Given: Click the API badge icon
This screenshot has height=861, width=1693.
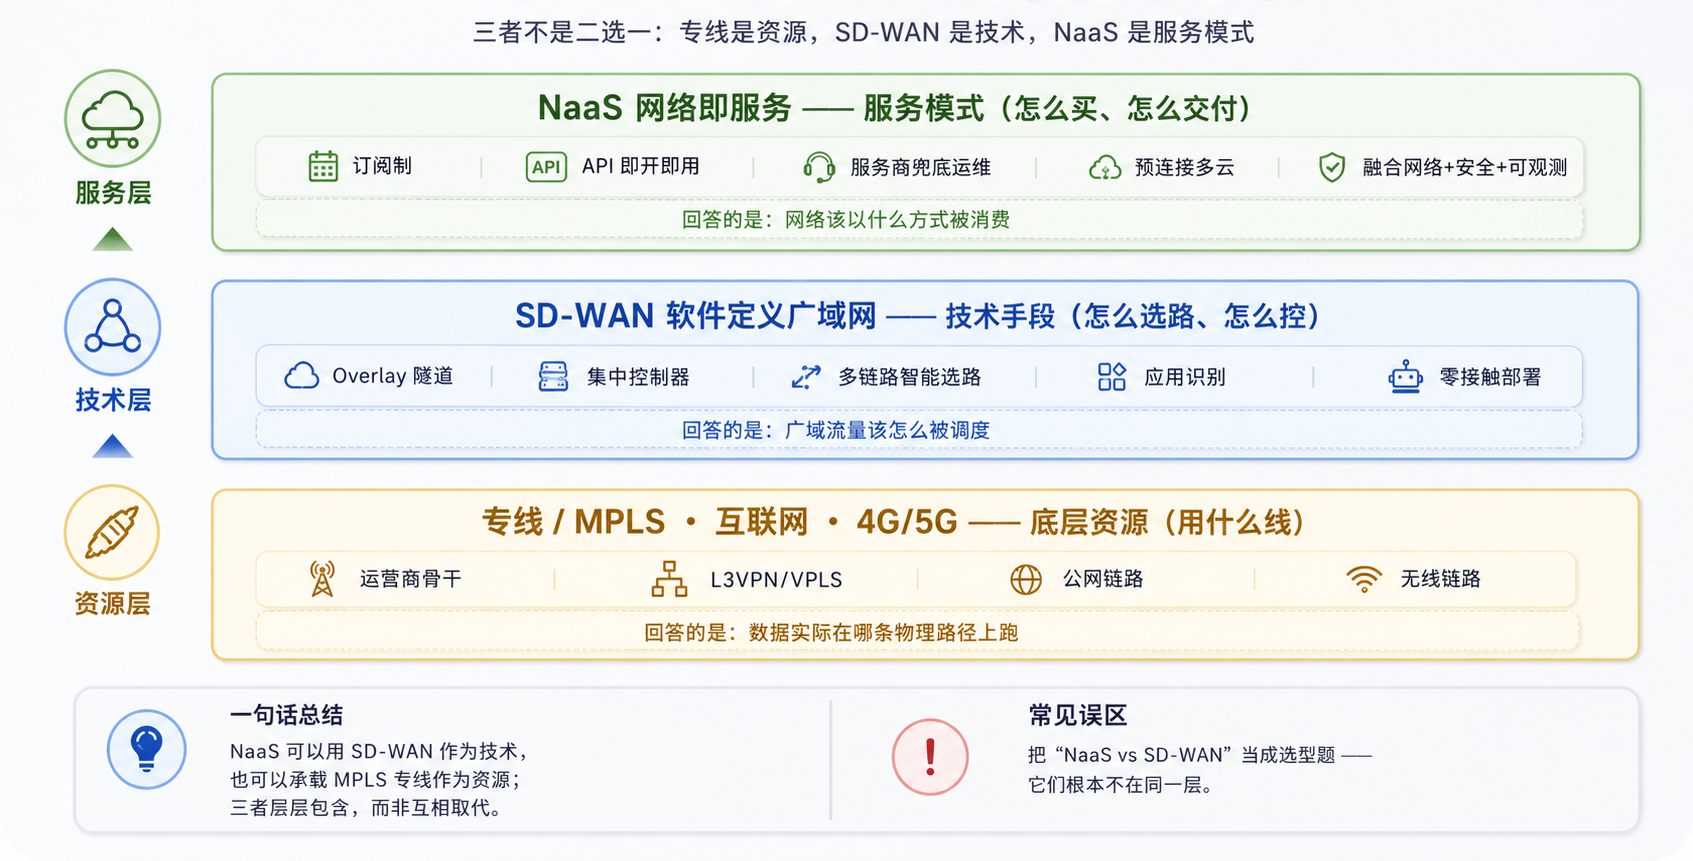Looking at the screenshot, I should coord(546,167).
